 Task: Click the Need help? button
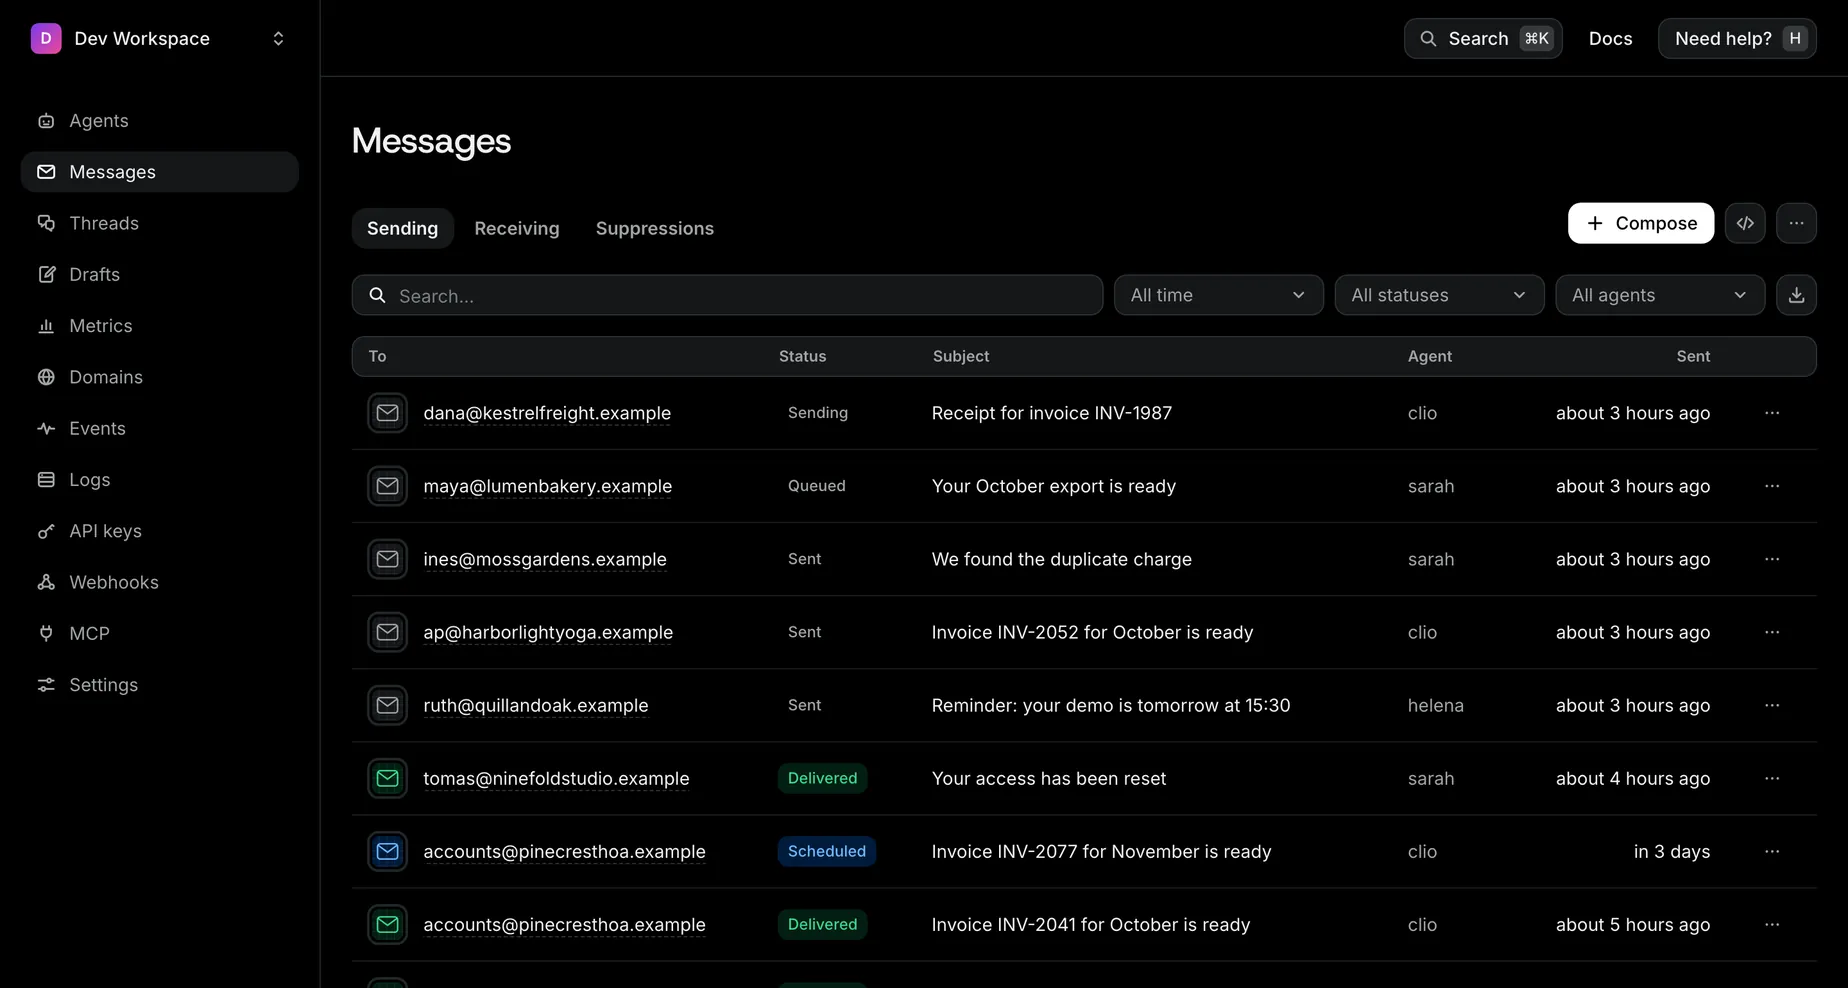pos(1737,38)
